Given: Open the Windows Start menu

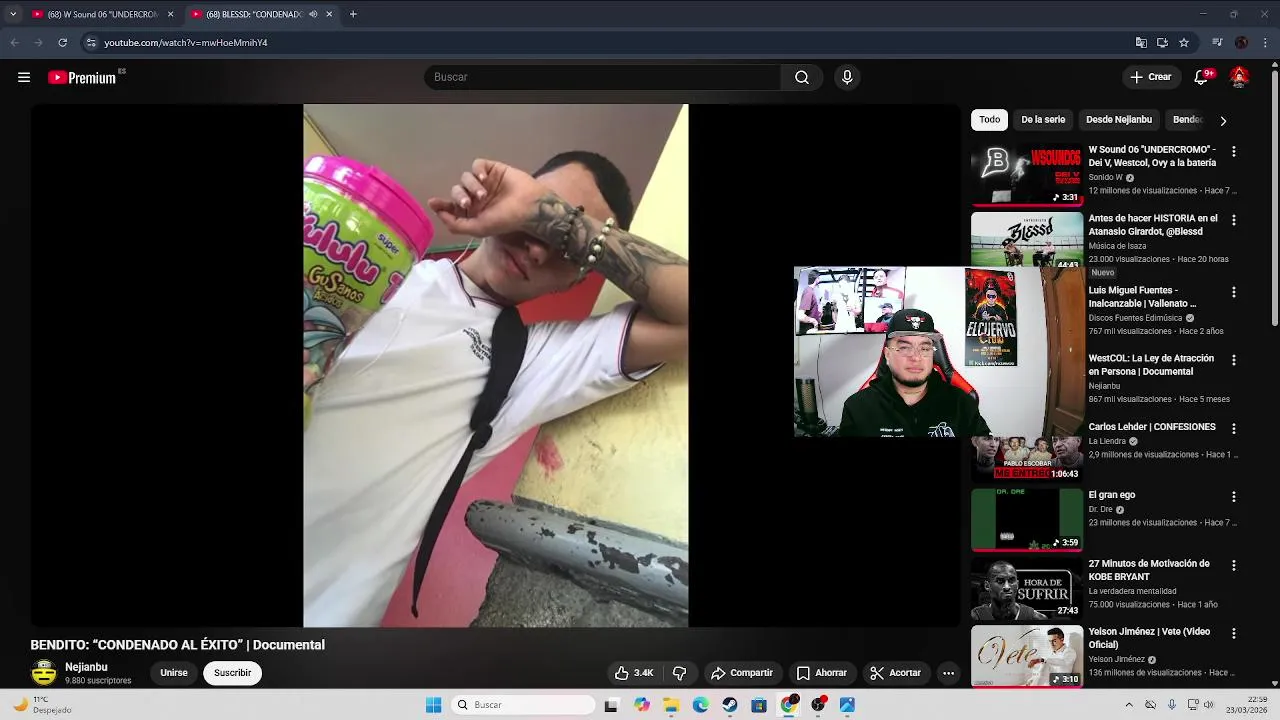Looking at the screenshot, I should [433, 705].
